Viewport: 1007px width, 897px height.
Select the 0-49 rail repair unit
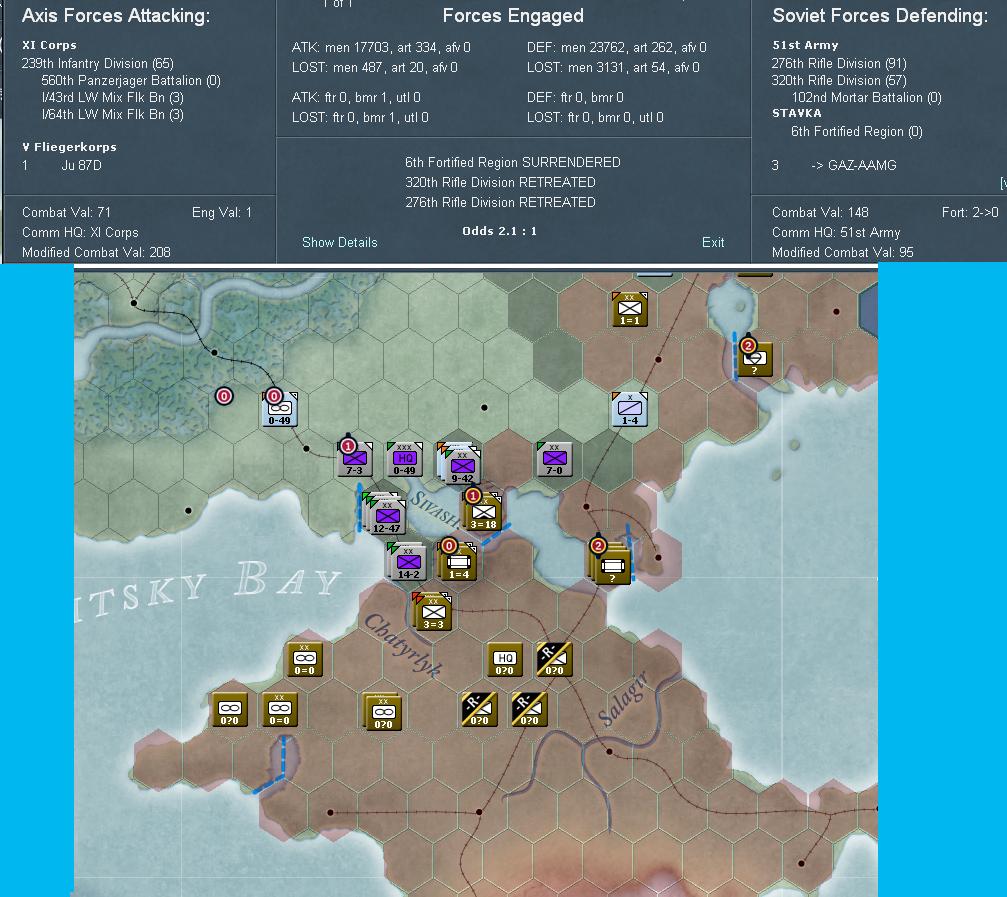[x=280, y=409]
